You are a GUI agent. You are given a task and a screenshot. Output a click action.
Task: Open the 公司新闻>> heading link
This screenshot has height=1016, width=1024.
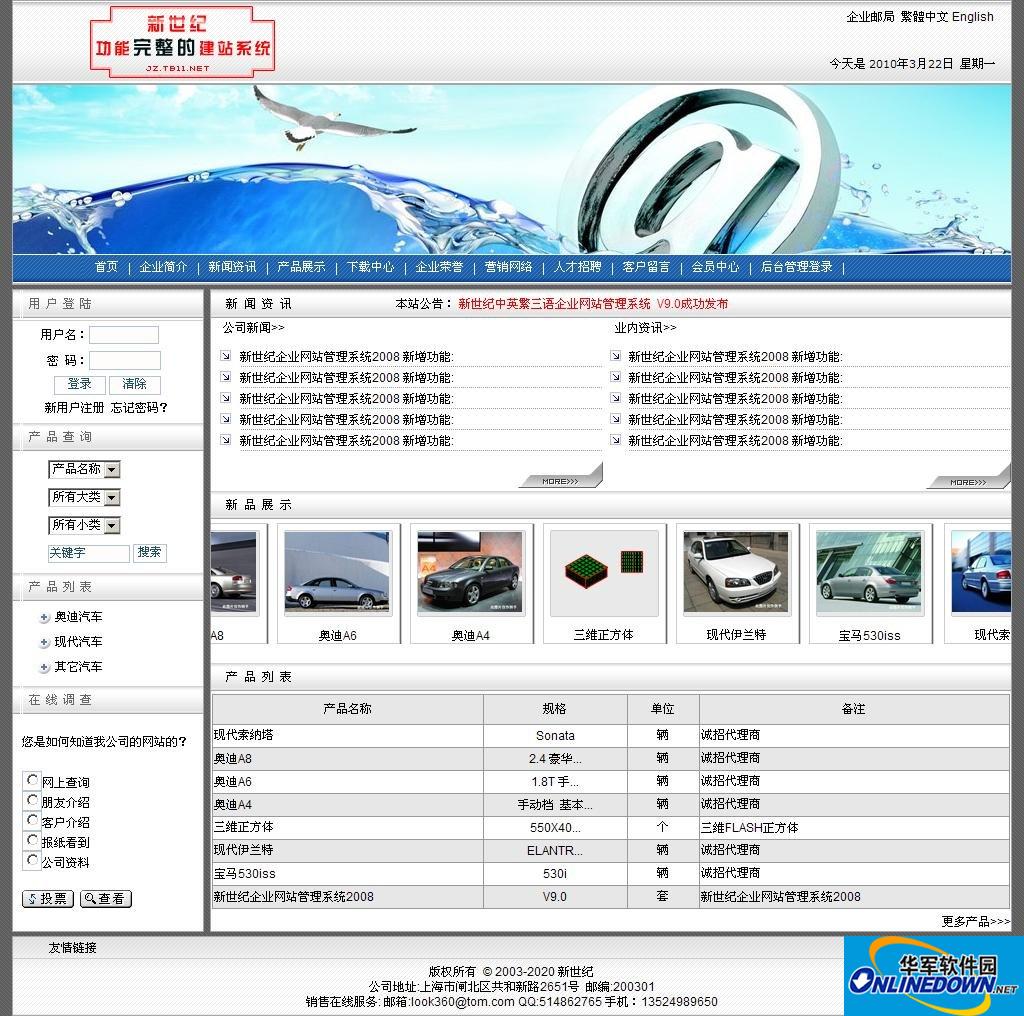tap(253, 328)
